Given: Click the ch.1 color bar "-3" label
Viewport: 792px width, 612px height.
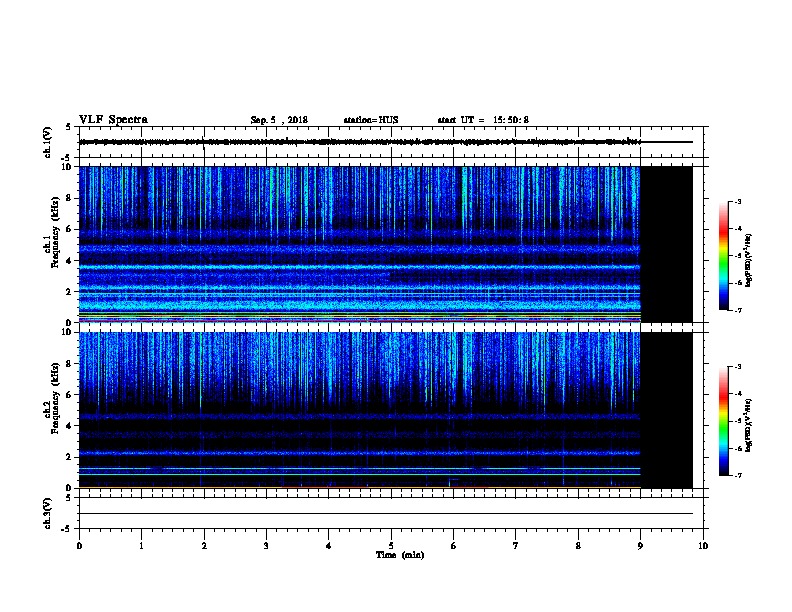Looking at the screenshot, I should pos(738,201).
